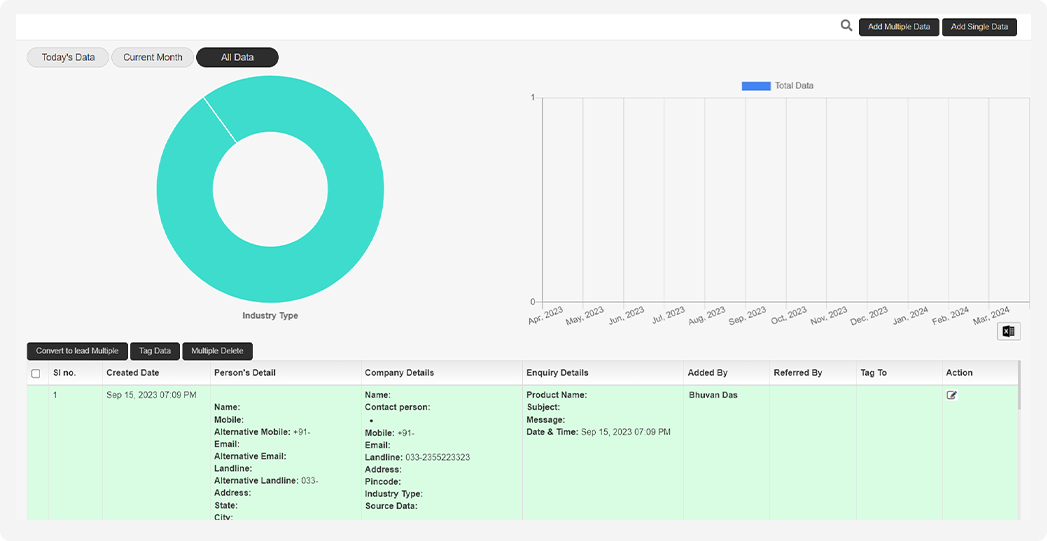Click the Added By column header
The width and height of the screenshot is (1047, 541).
tap(707, 373)
